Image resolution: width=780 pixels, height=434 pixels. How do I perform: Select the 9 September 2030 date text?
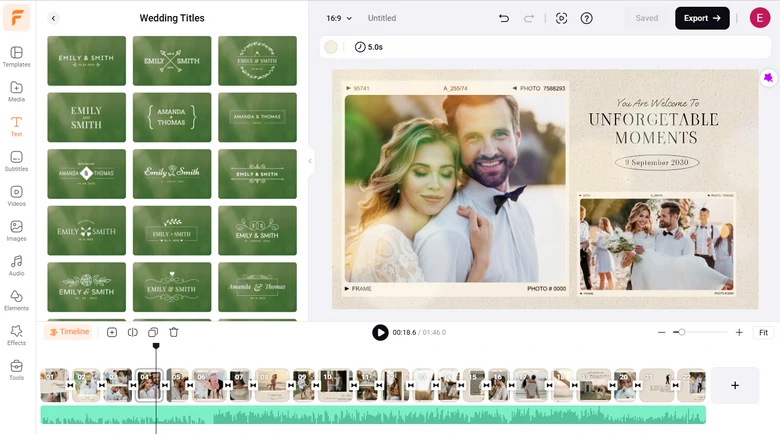pyautogui.click(x=657, y=162)
